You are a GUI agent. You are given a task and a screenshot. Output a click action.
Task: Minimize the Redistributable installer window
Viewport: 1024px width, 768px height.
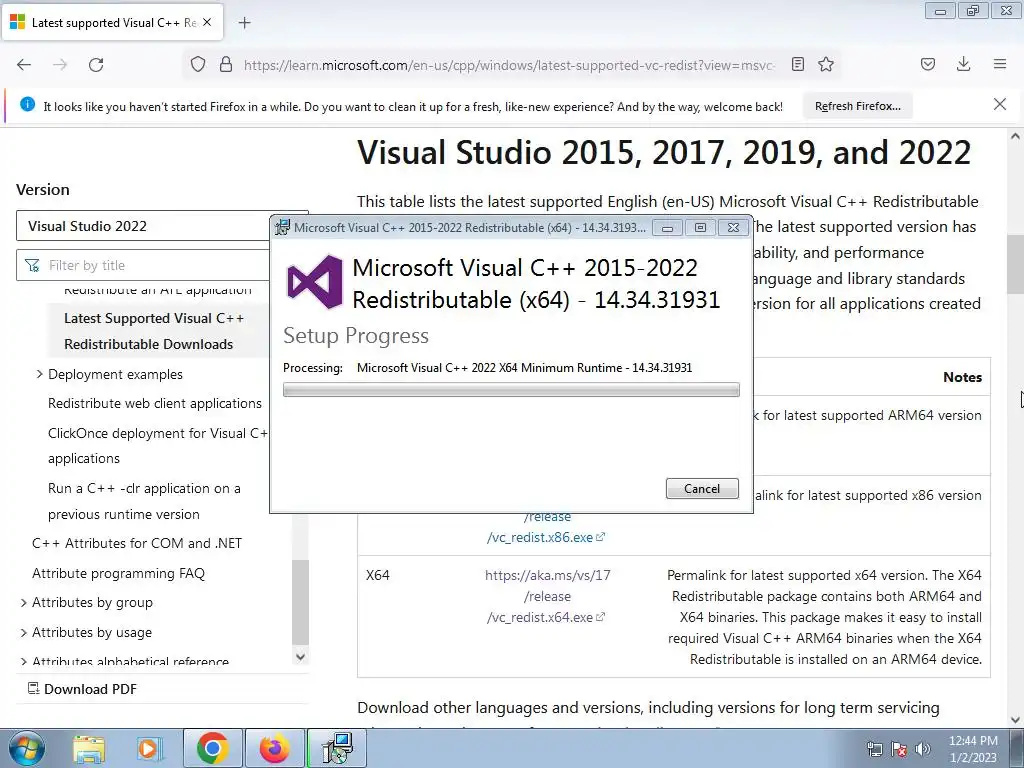[x=667, y=227]
